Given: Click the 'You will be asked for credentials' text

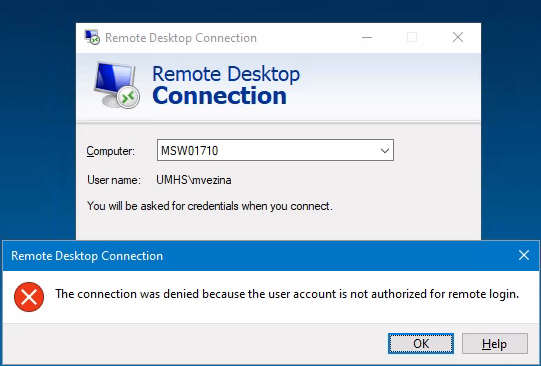Looking at the screenshot, I should pyautogui.click(x=210, y=206).
